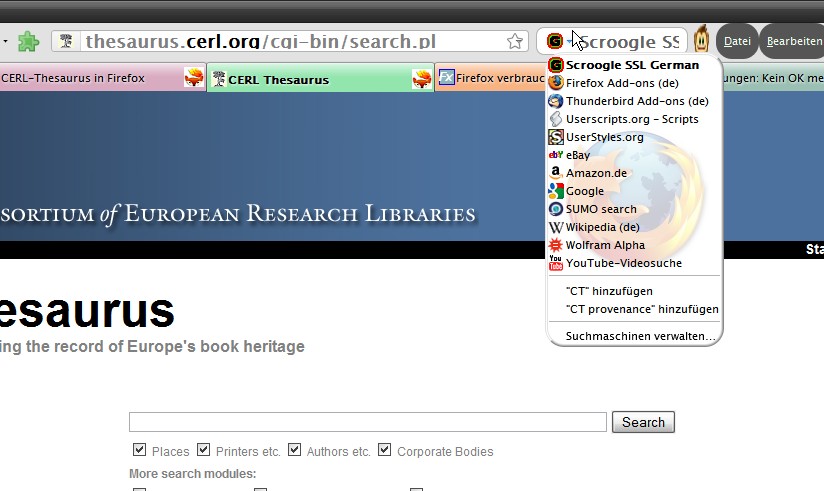Click the fox icon on CERL-Thesaurus in Firefox tab
Viewport: 824px width, 491px height.
click(x=194, y=78)
